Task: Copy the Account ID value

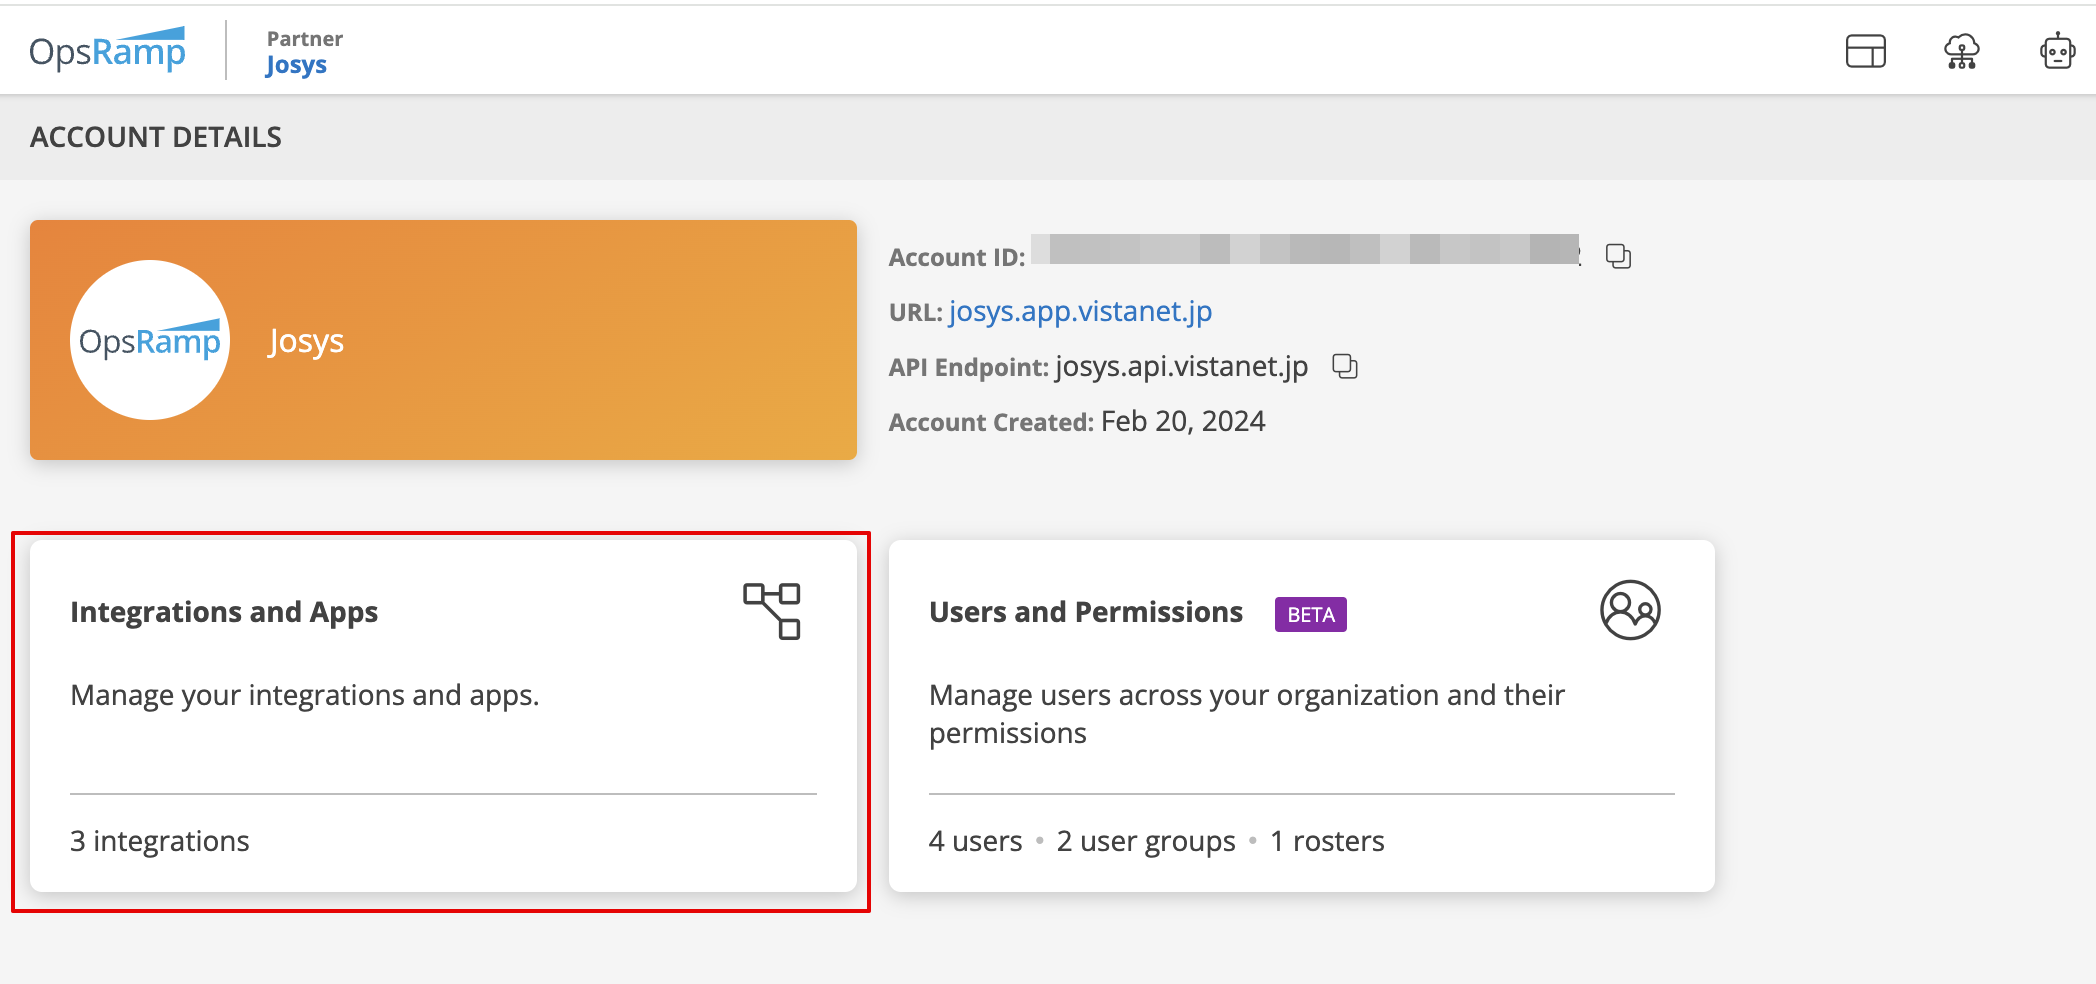Action: (x=1618, y=257)
